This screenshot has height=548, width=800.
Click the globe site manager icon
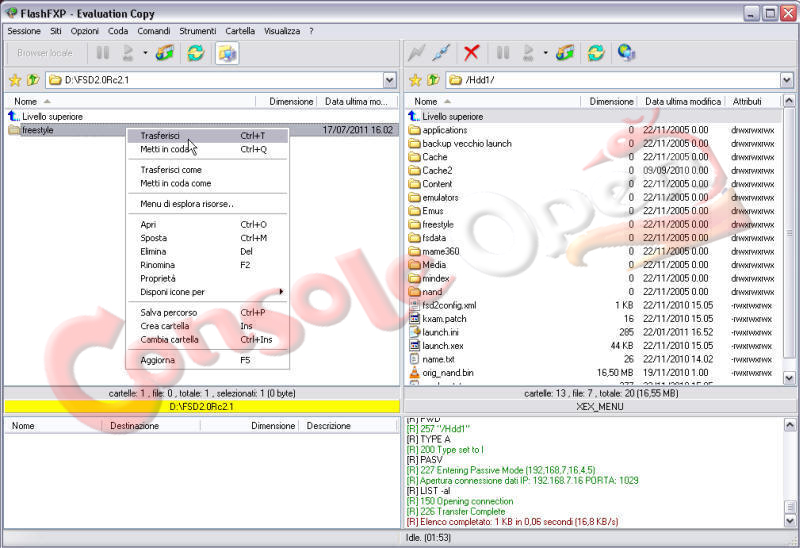pos(626,53)
